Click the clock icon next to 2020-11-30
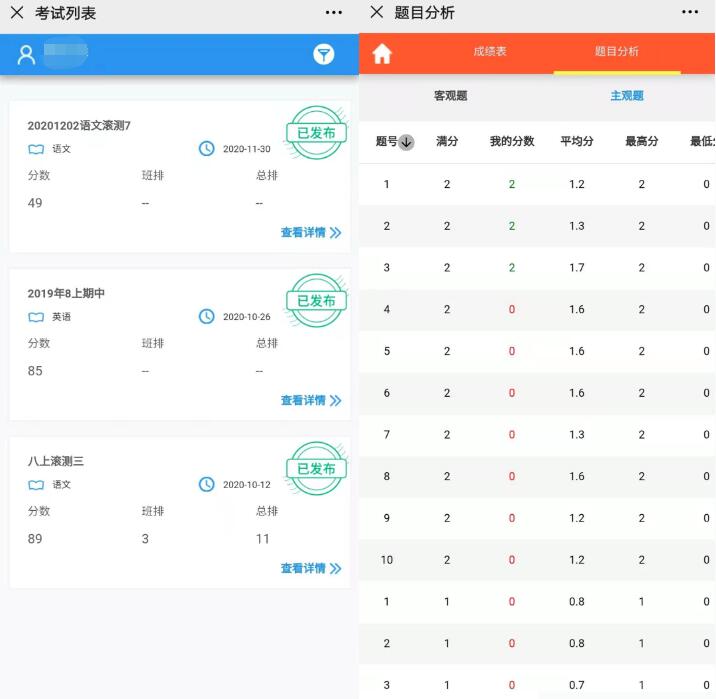716x699 pixels. 207,149
